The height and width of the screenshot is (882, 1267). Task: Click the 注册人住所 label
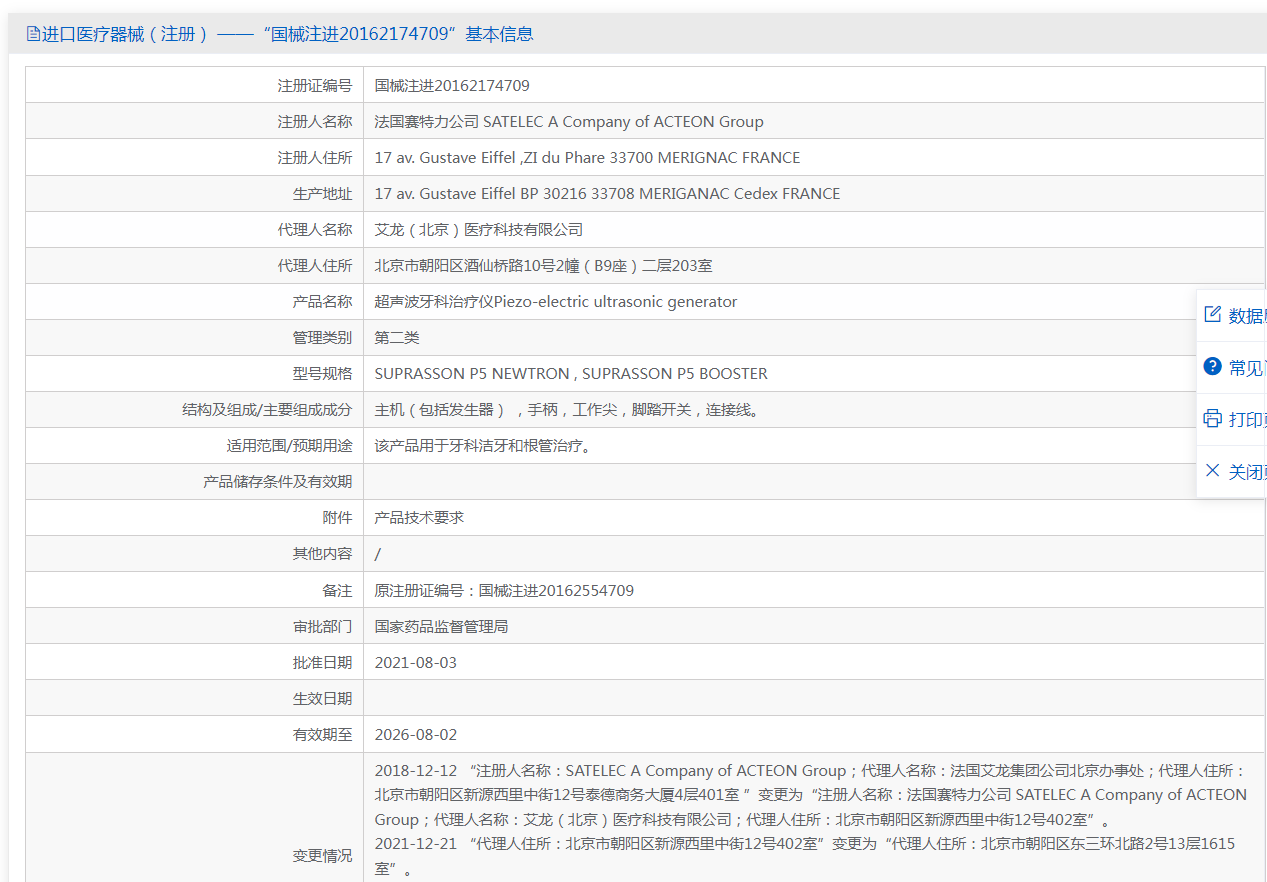coord(315,158)
